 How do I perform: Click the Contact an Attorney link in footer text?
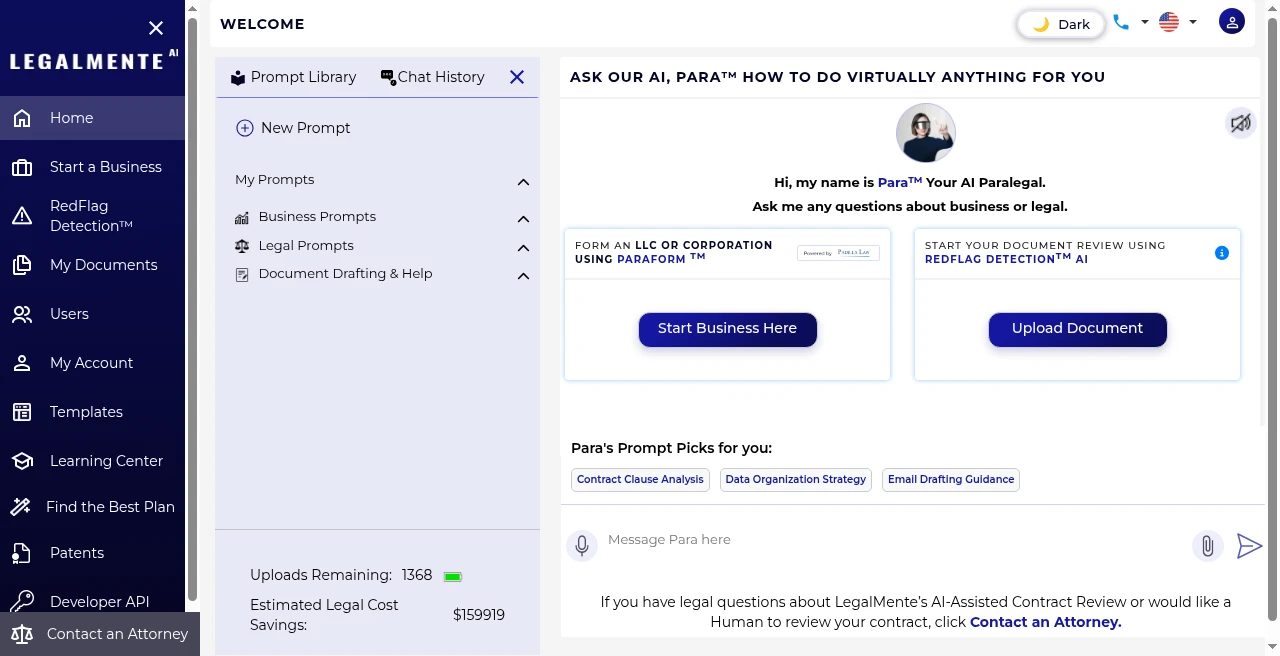coord(1046,622)
